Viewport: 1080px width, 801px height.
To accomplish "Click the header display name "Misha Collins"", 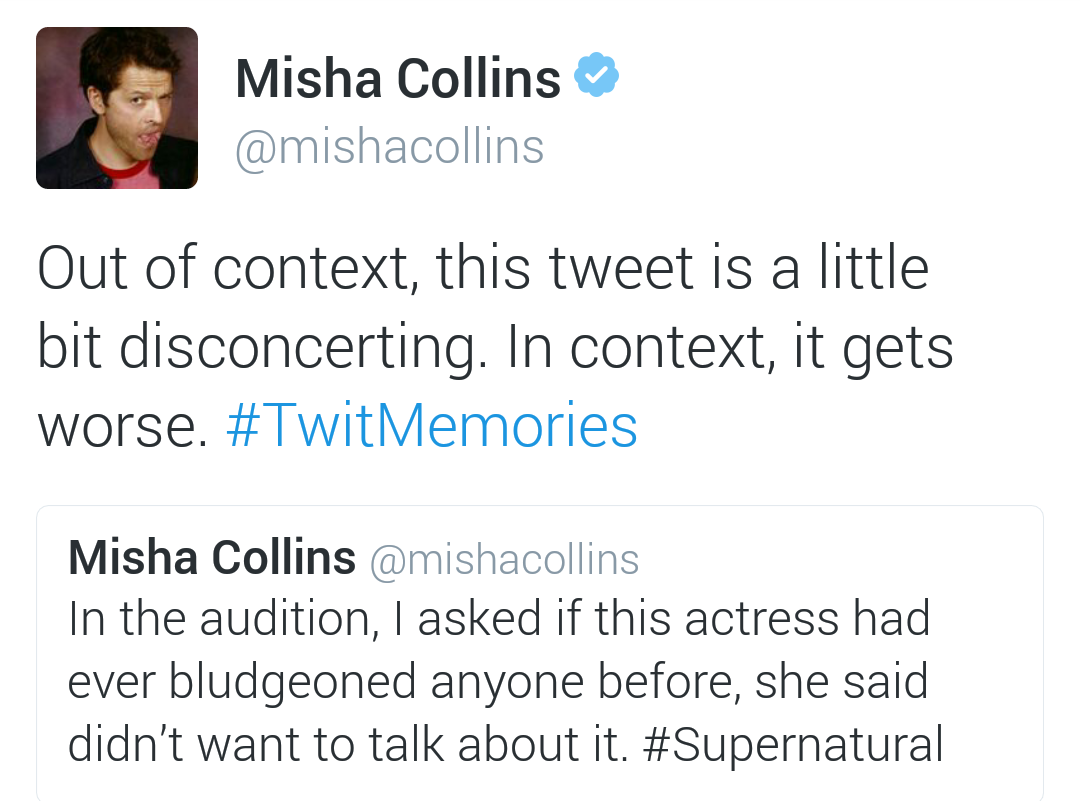I will tap(398, 78).
